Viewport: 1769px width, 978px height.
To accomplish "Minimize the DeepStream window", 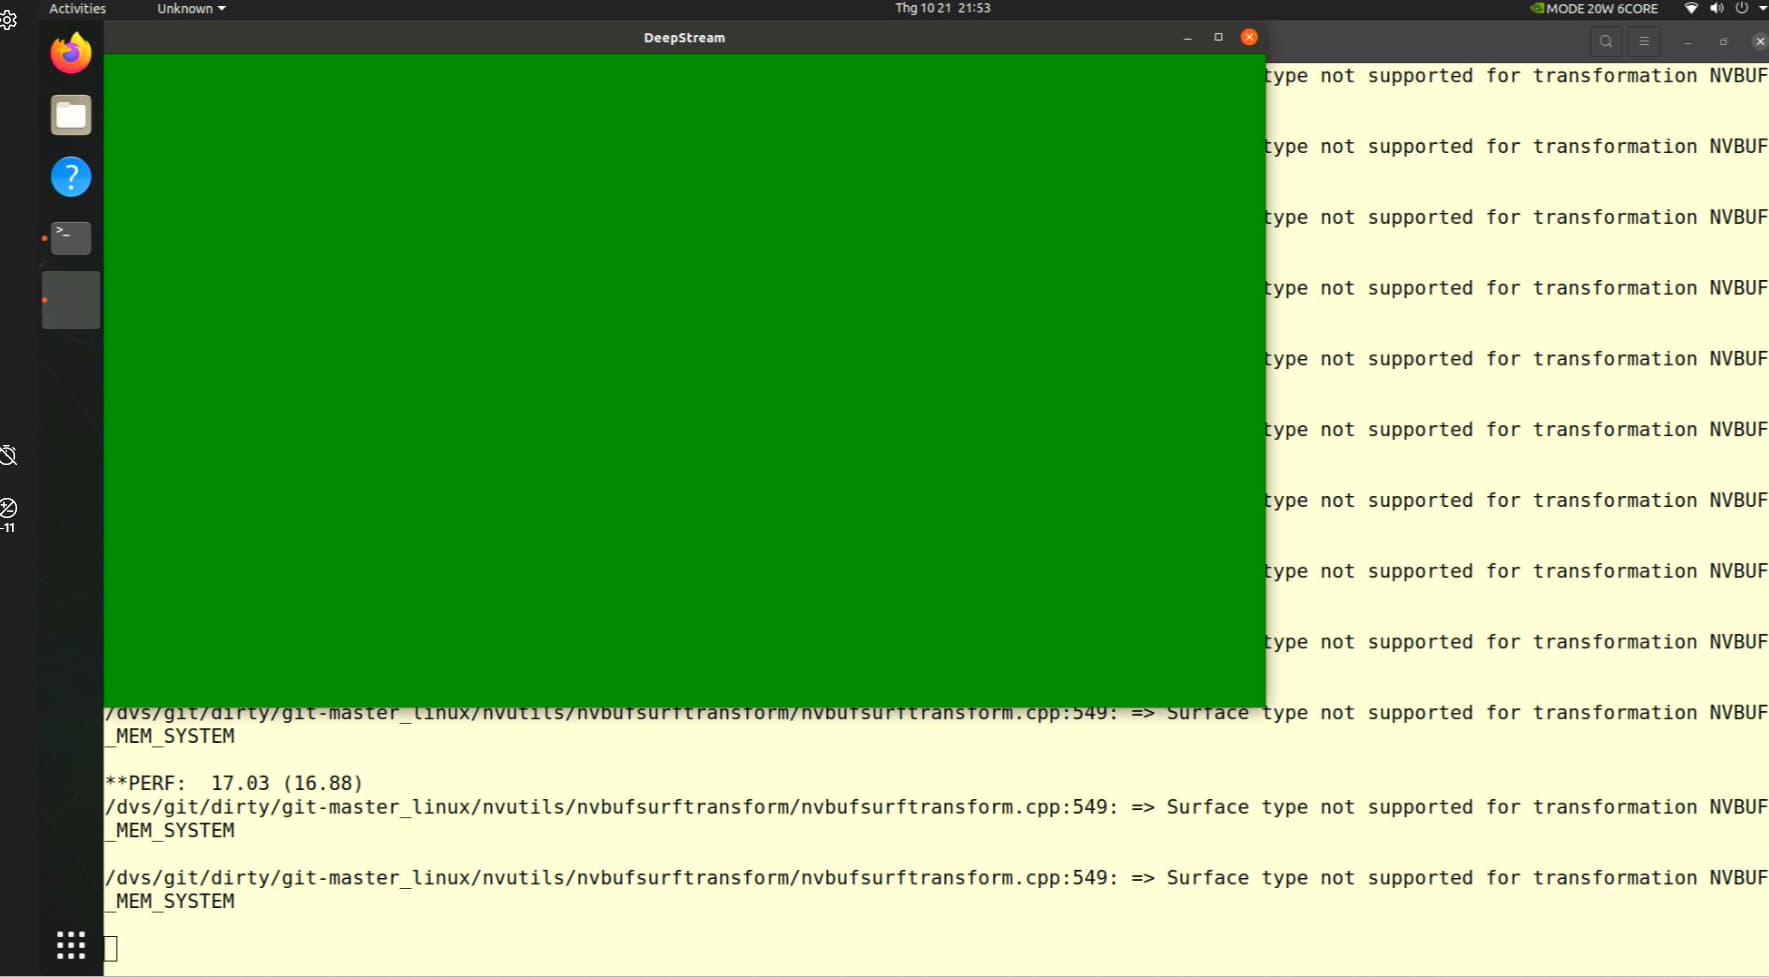I will 1187,37.
